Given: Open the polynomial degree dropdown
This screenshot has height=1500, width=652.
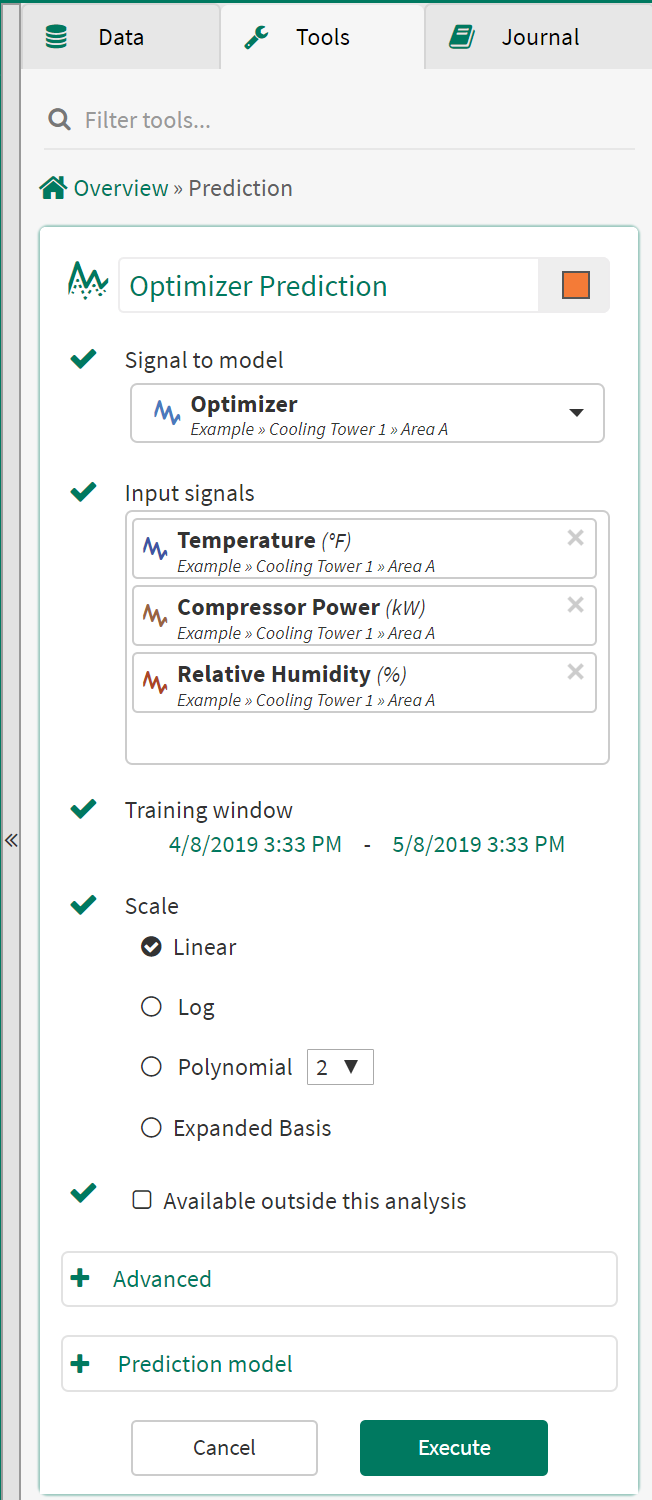Looking at the screenshot, I should (340, 1067).
